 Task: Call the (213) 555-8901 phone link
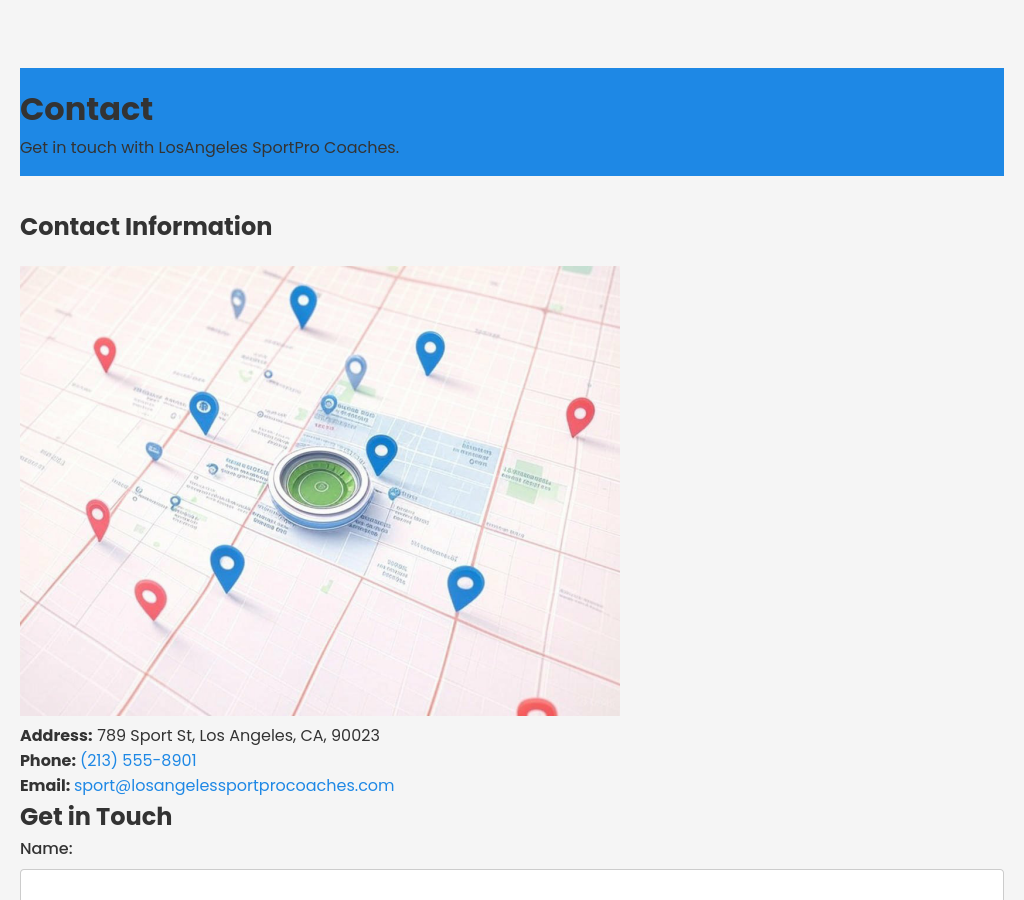138,761
